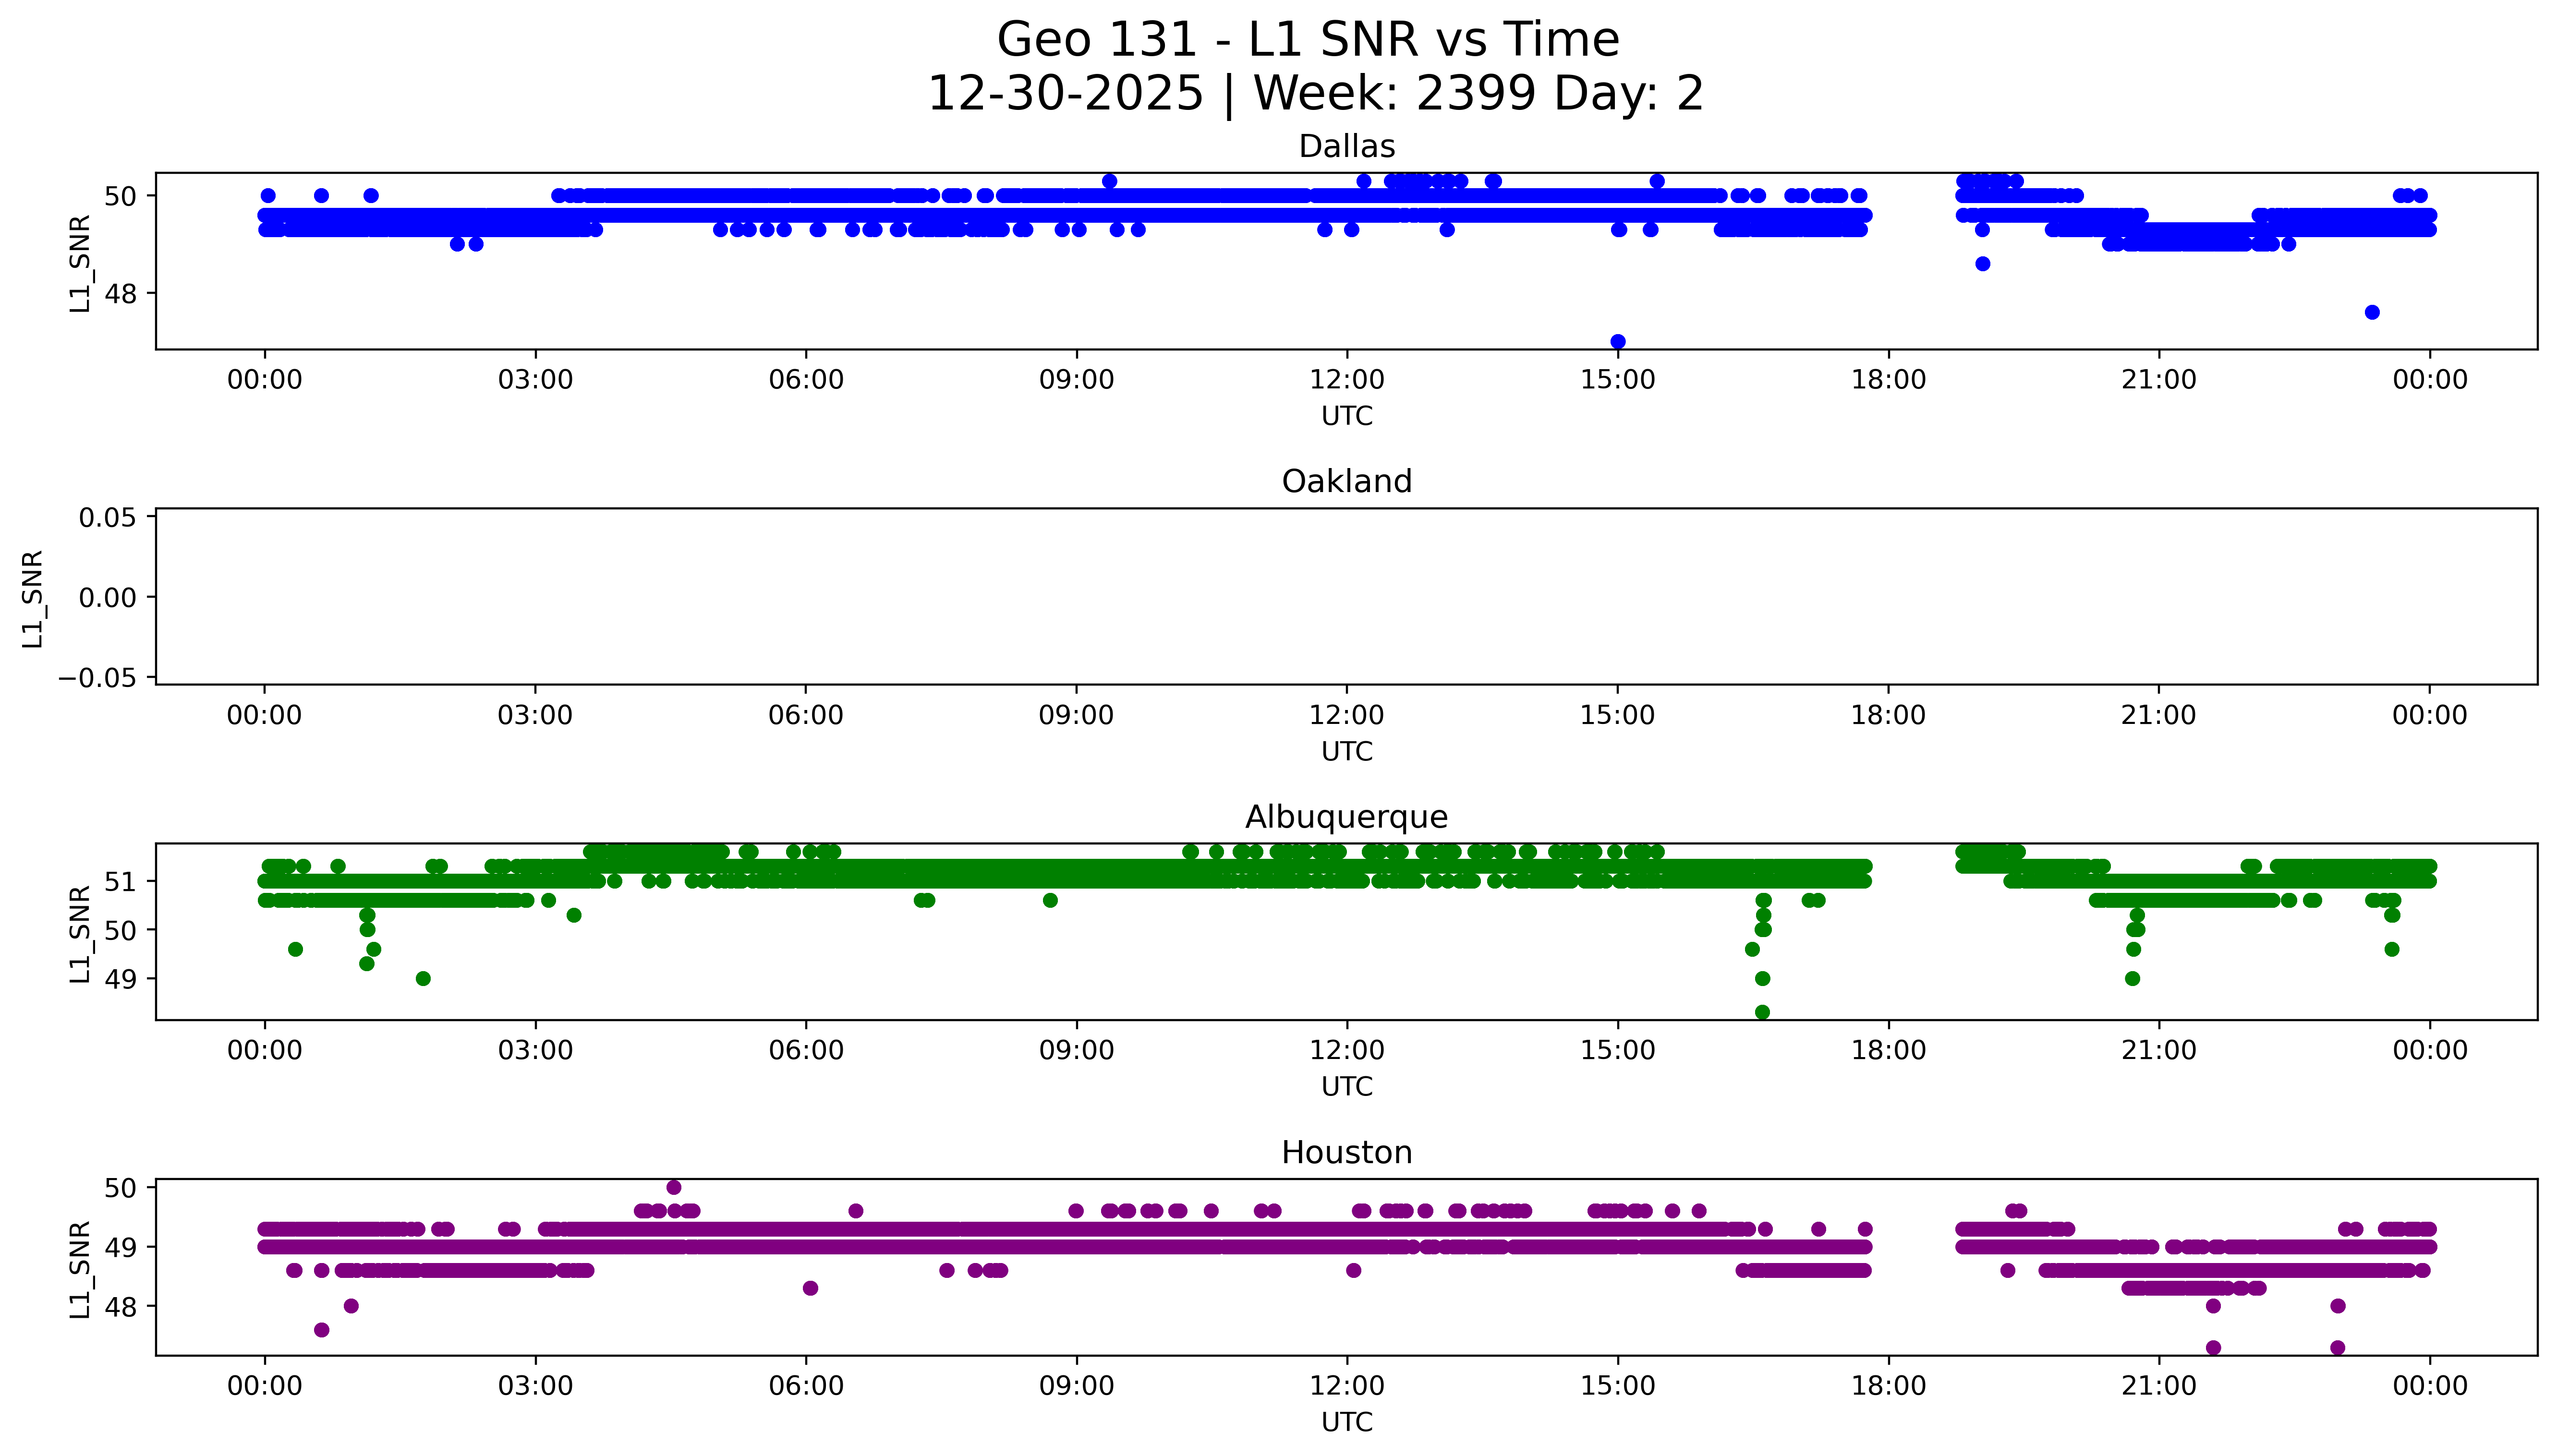The image size is (2557, 1456).
Task: Click the 0.05 y-axis label in Oakland
Action: point(107,518)
